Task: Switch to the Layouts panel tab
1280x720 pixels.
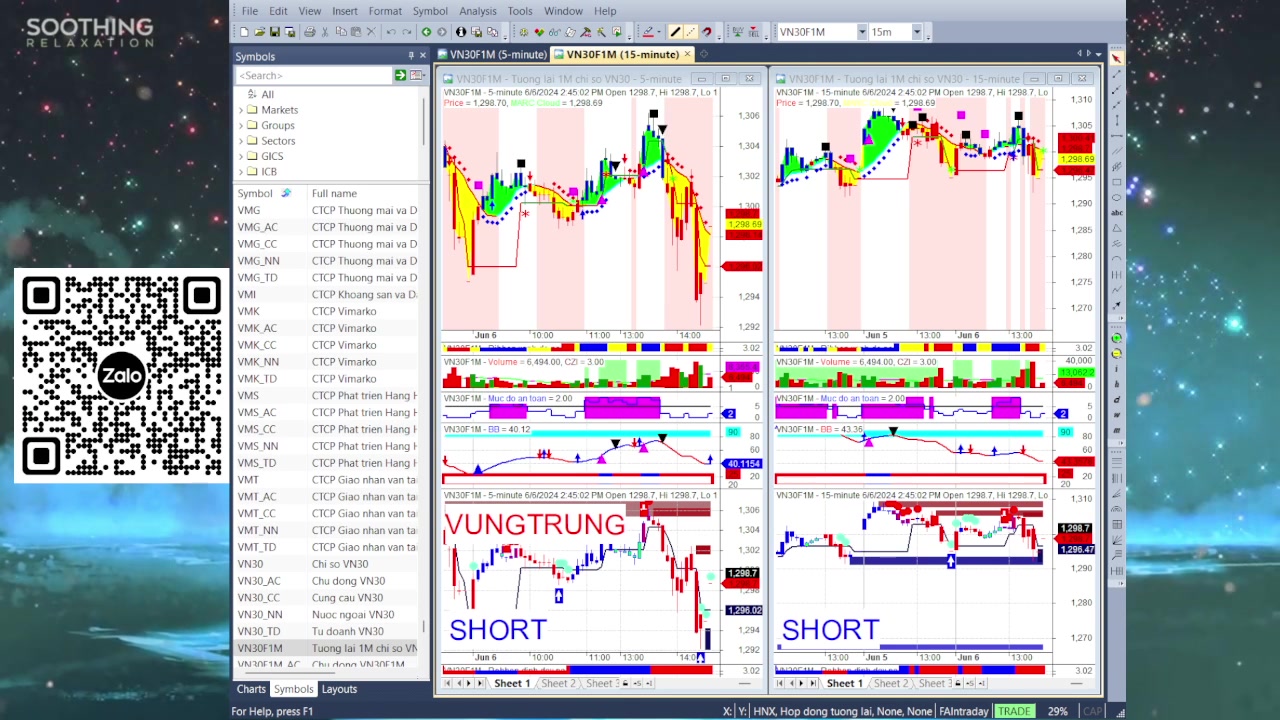Action: pyautogui.click(x=339, y=689)
